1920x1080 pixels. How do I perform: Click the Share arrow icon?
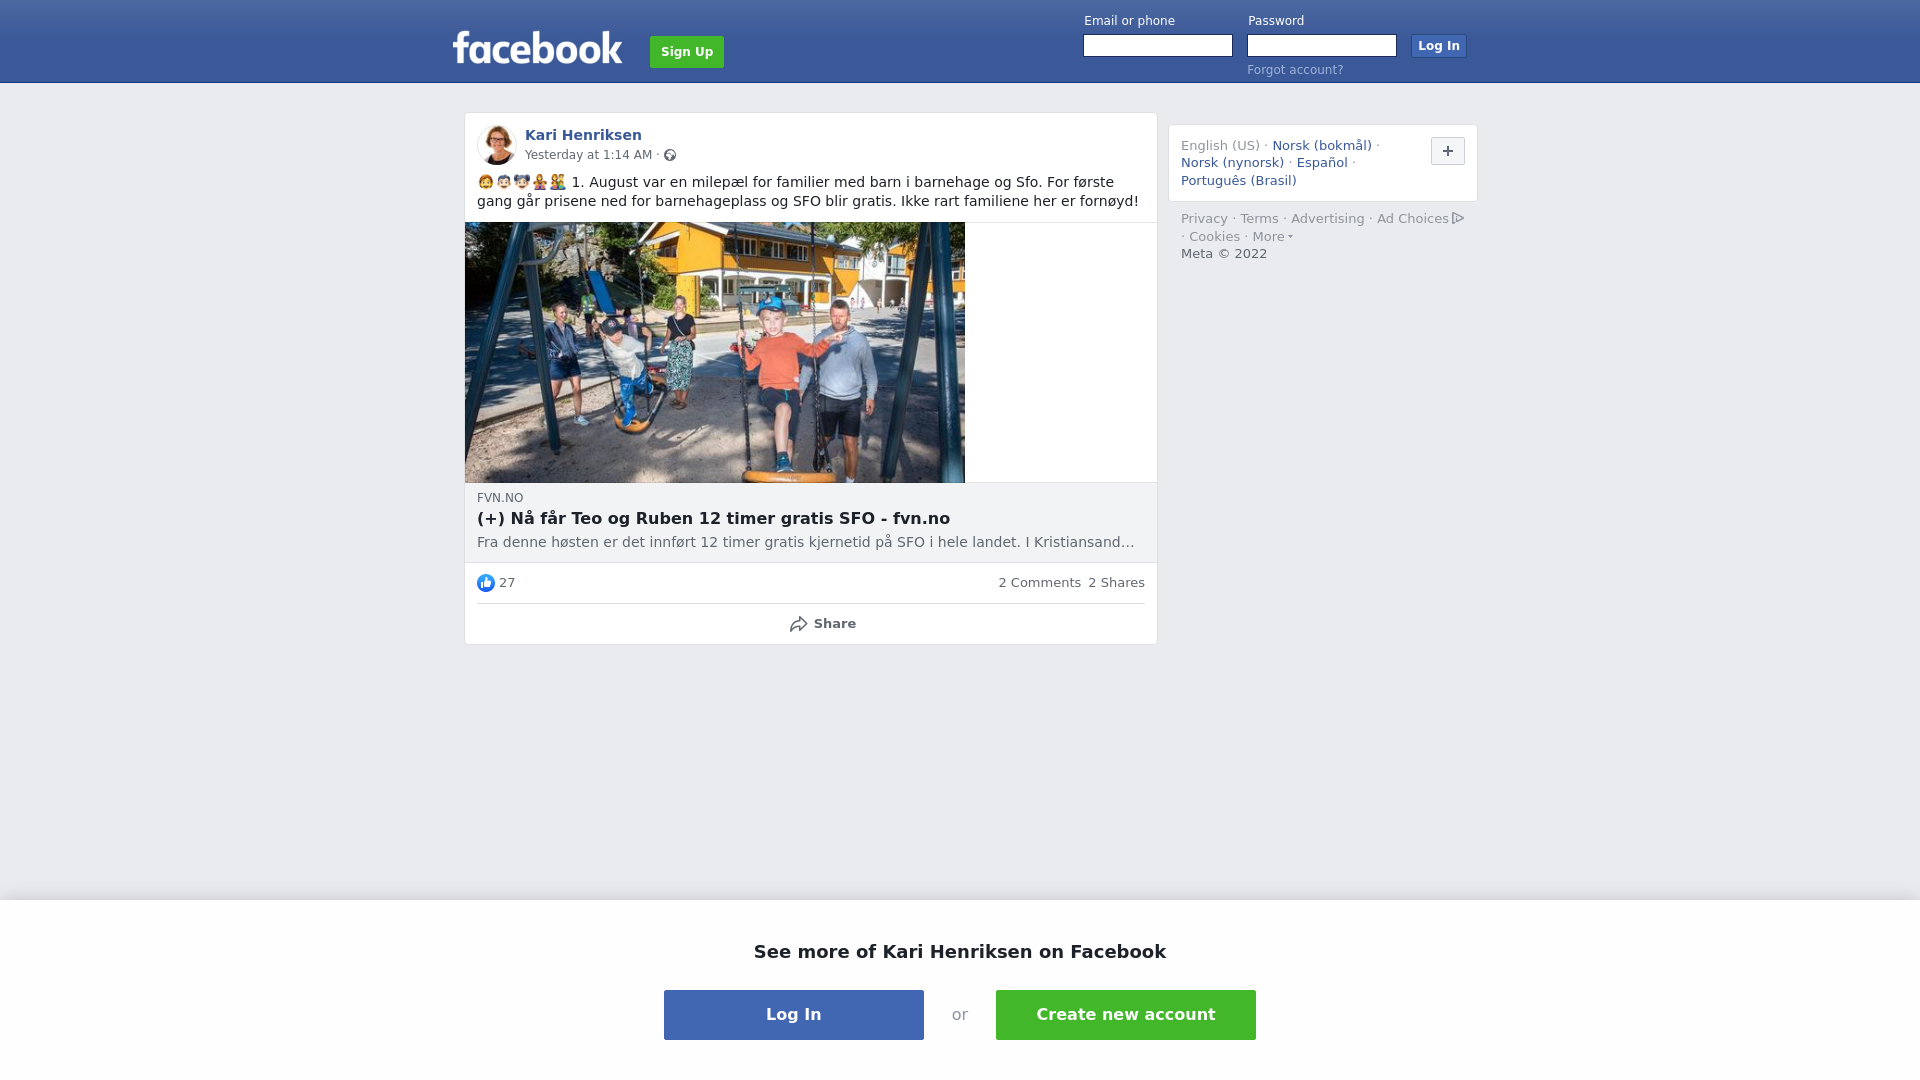[798, 624]
